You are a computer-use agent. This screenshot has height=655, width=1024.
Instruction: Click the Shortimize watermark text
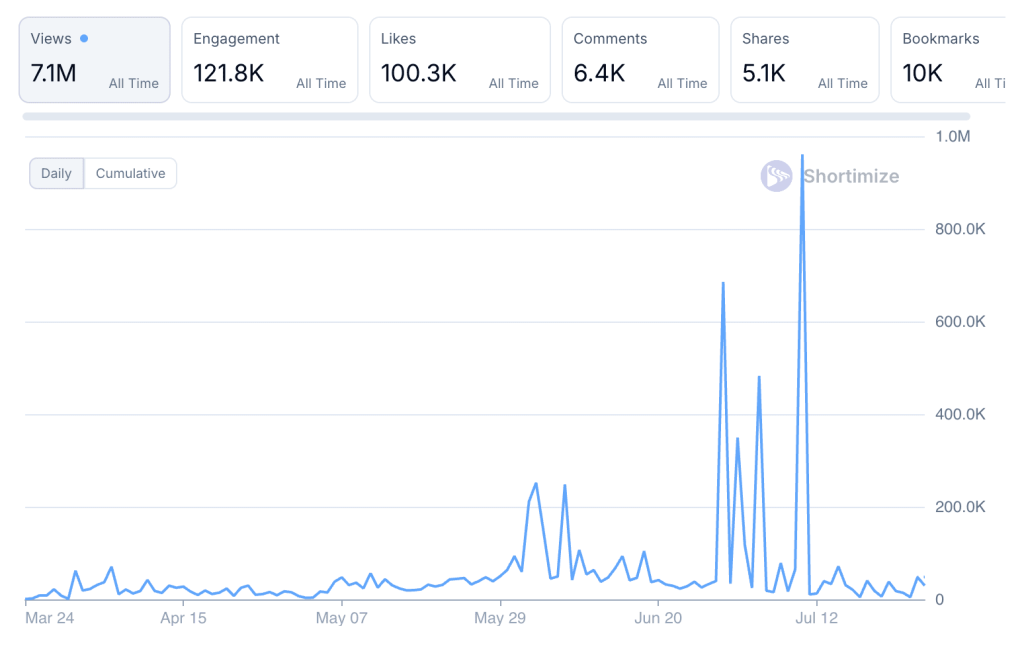click(x=850, y=176)
